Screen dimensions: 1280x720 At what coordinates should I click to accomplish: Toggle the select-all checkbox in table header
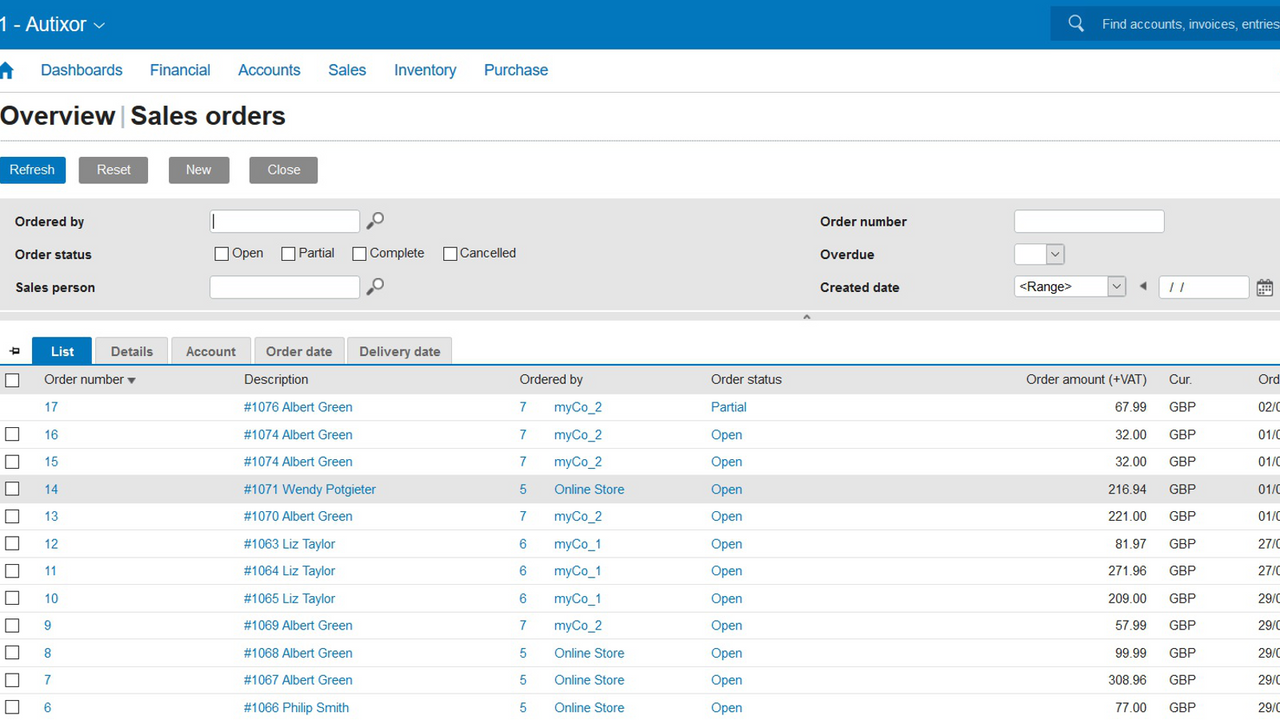click(x=12, y=380)
